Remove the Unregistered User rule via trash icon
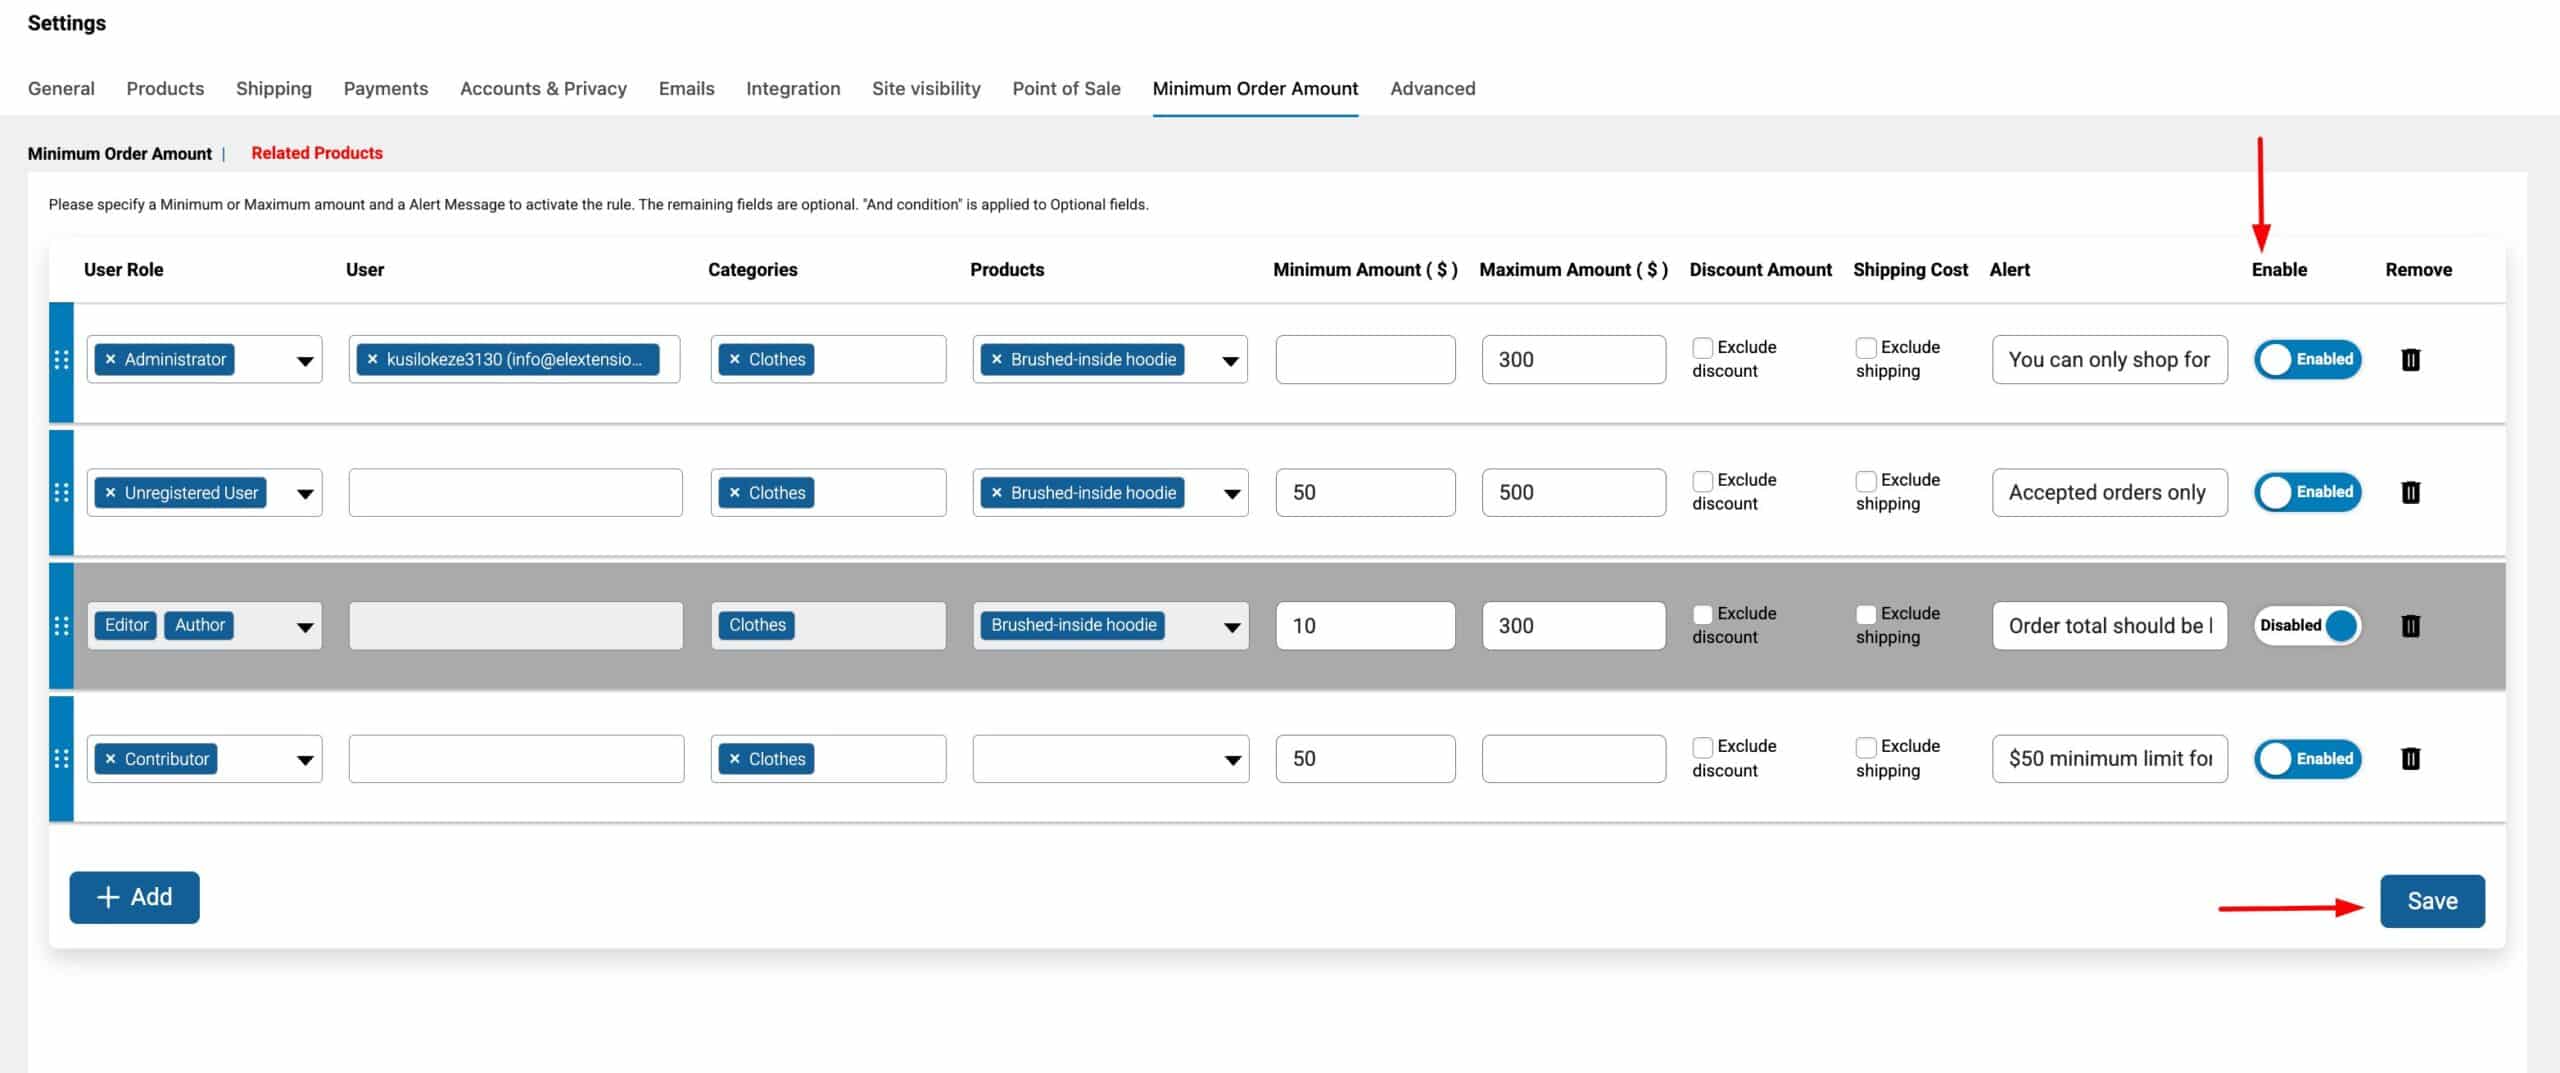This screenshot has height=1073, width=2560. pyautogui.click(x=2410, y=492)
